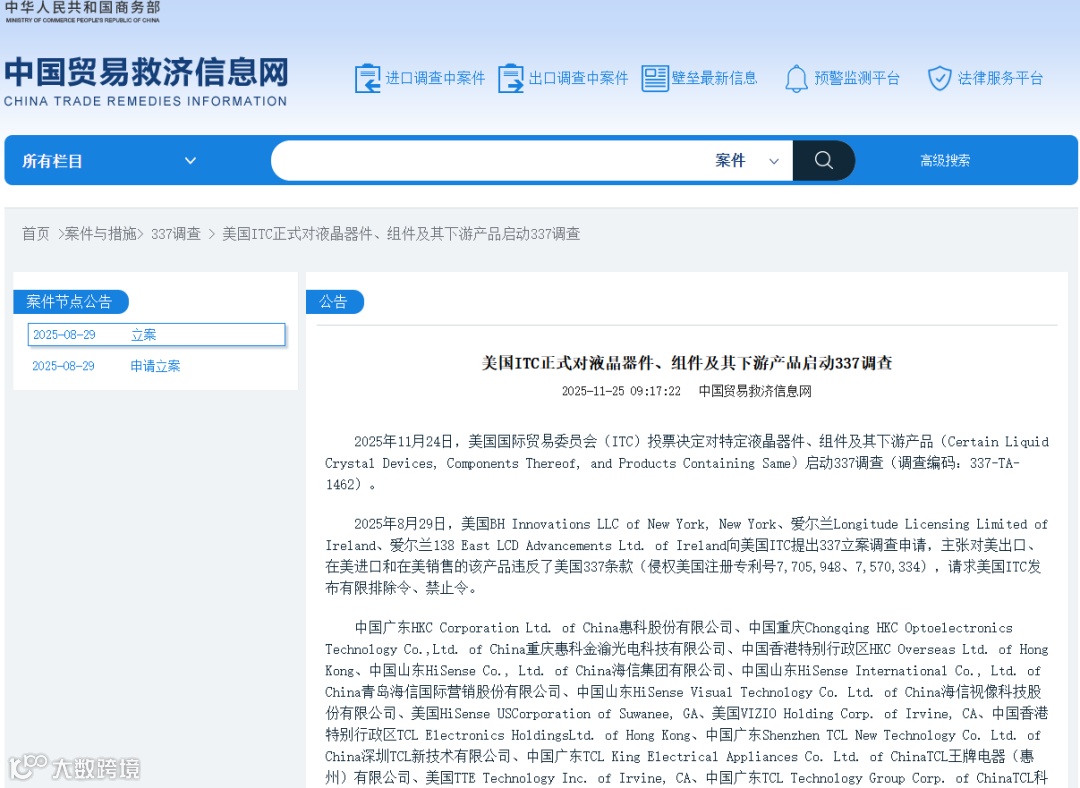1080x788 pixels.
Task: Open the 法律服务平台 link
Action: (1001, 79)
